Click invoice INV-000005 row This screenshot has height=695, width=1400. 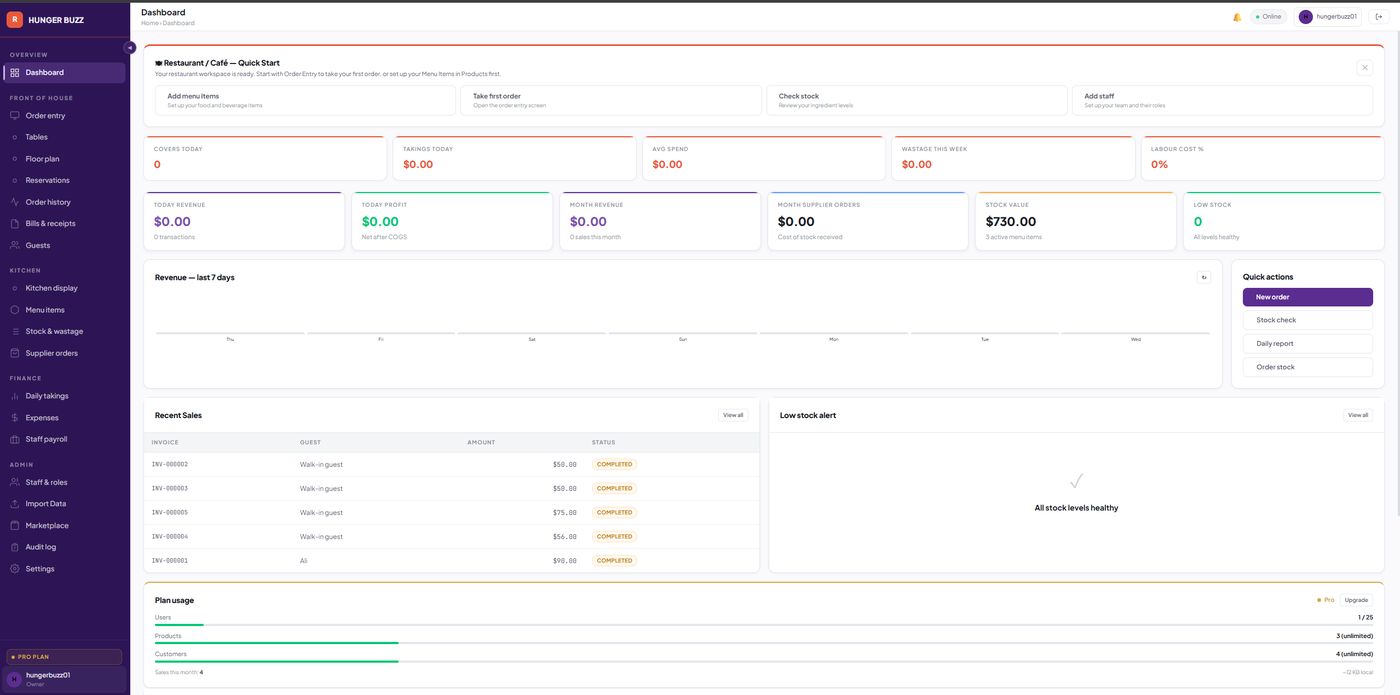coord(451,512)
